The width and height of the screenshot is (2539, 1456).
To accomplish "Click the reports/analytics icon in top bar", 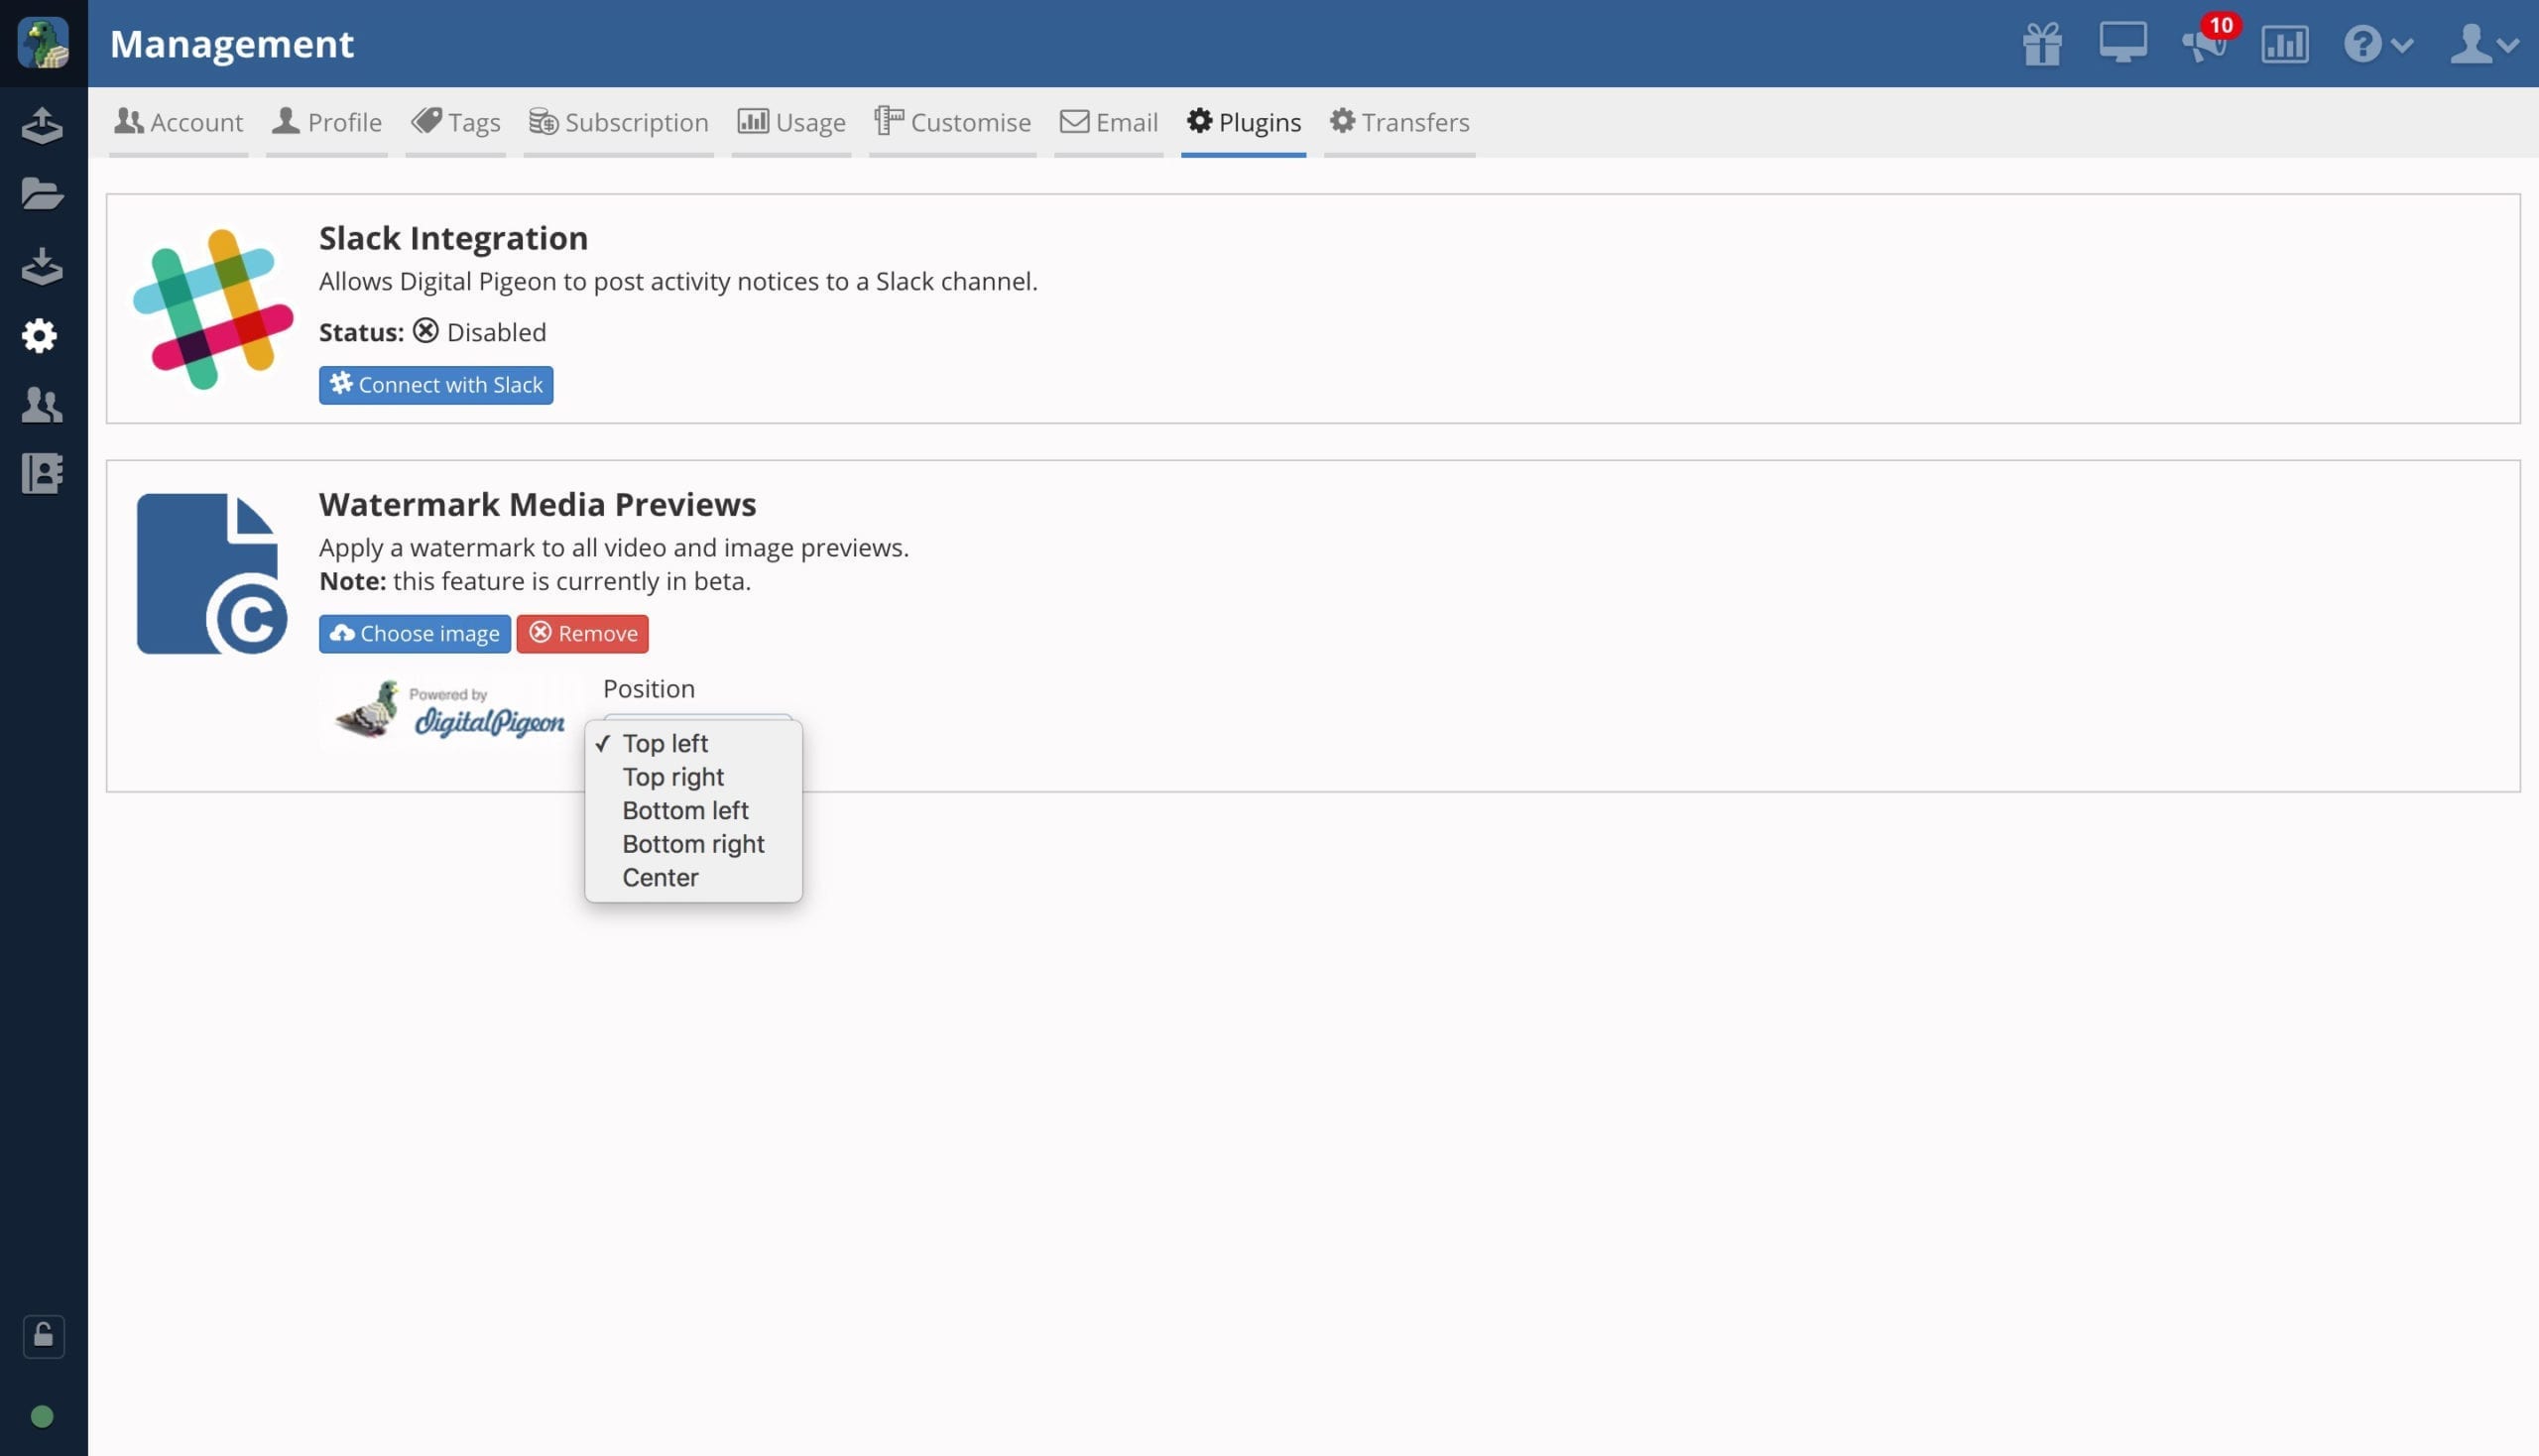I will (2284, 42).
